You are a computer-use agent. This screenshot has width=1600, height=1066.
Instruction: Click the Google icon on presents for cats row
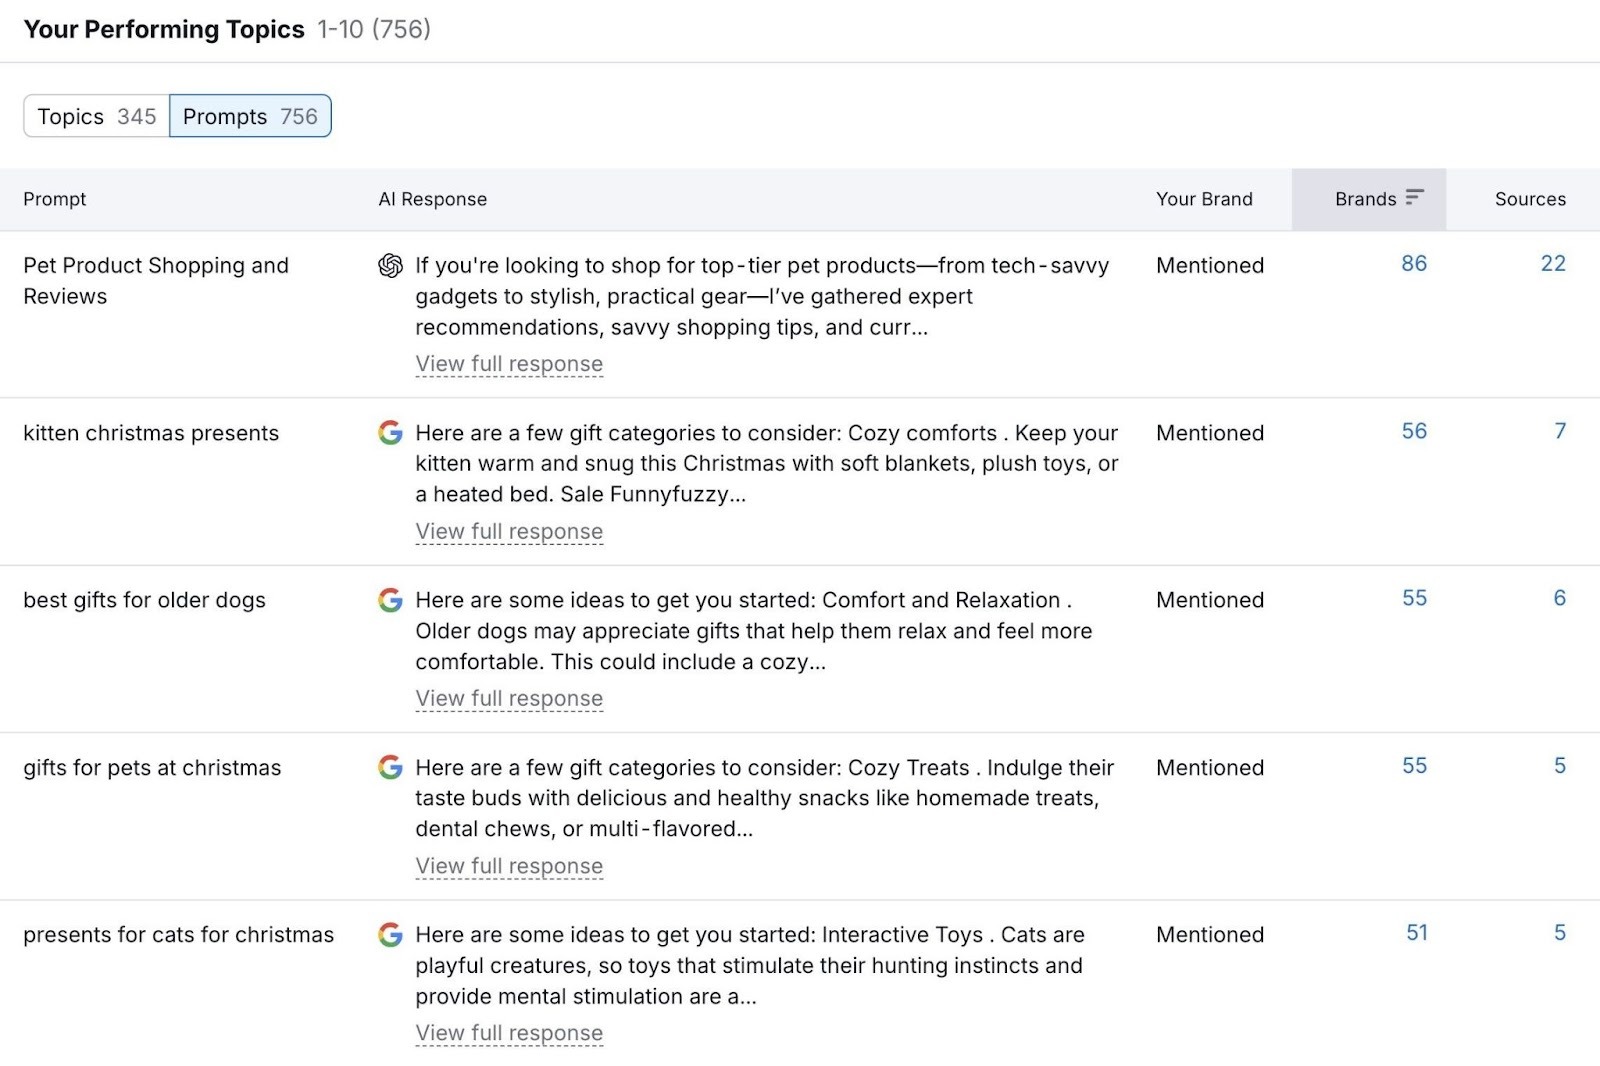390,935
